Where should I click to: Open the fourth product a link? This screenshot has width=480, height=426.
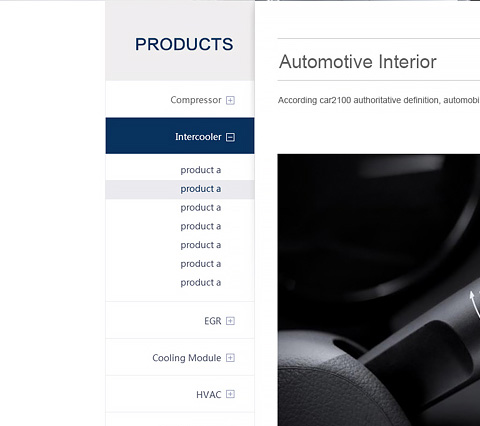201,226
